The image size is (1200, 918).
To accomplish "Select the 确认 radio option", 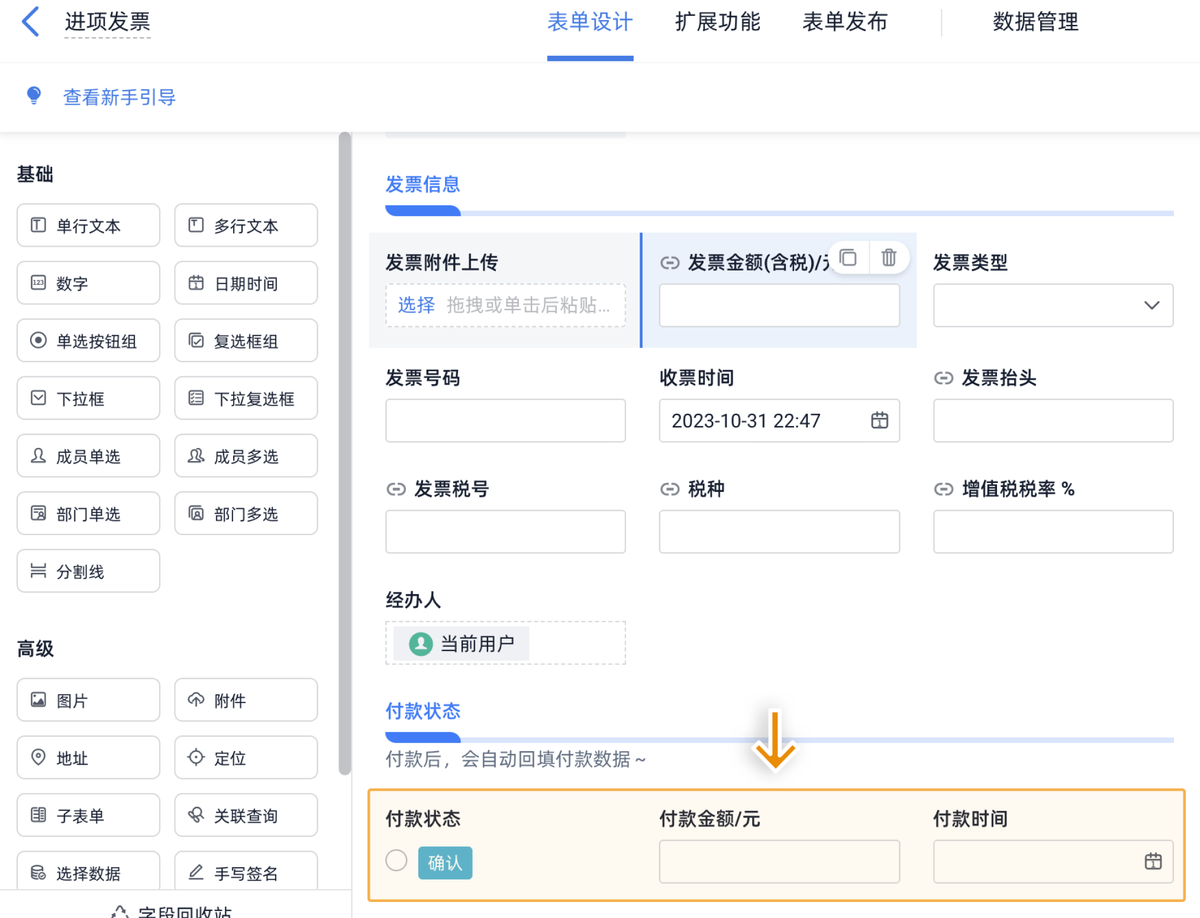I will [x=397, y=861].
